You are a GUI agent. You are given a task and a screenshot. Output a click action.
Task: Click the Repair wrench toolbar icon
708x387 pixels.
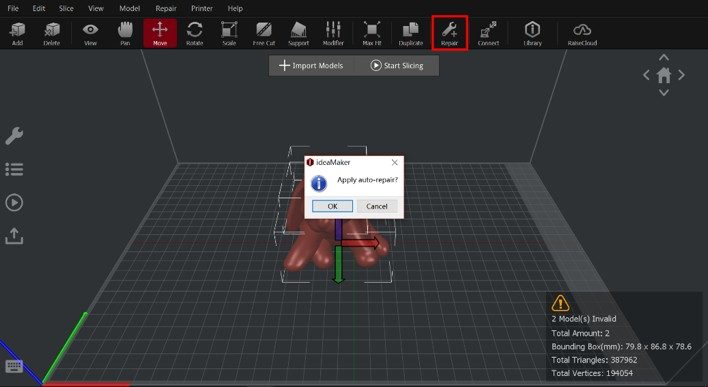coord(449,33)
